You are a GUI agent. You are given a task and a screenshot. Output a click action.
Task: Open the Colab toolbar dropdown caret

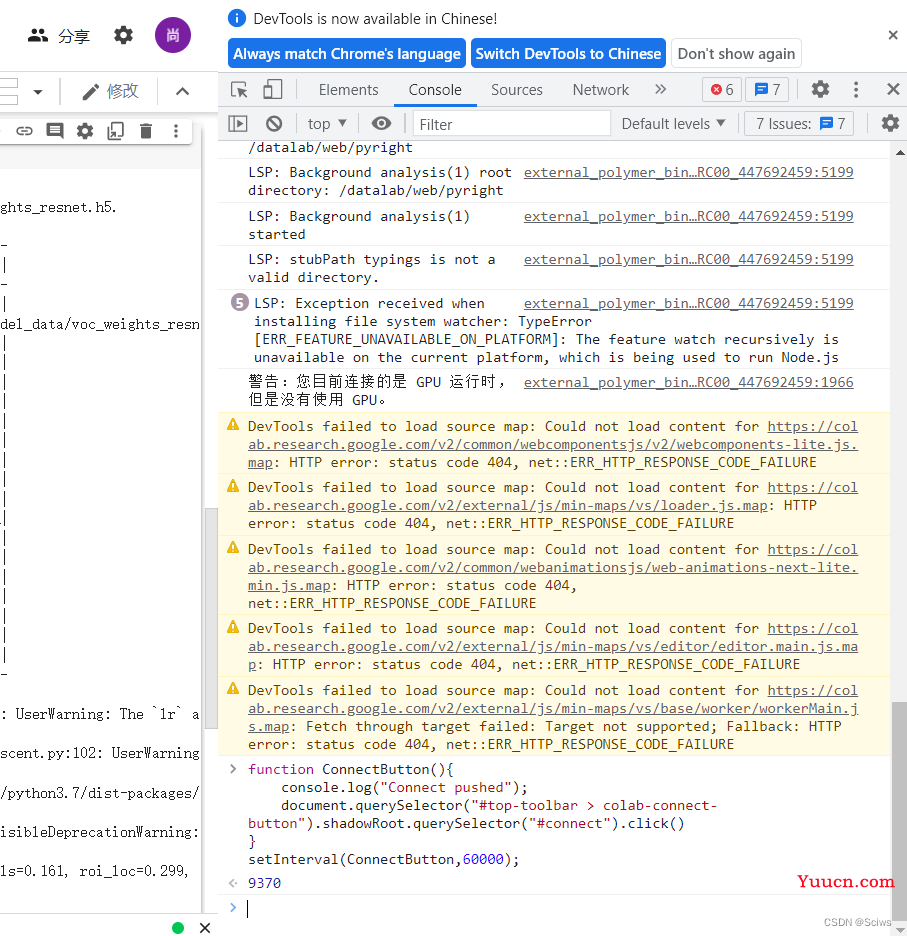click(38, 92)
